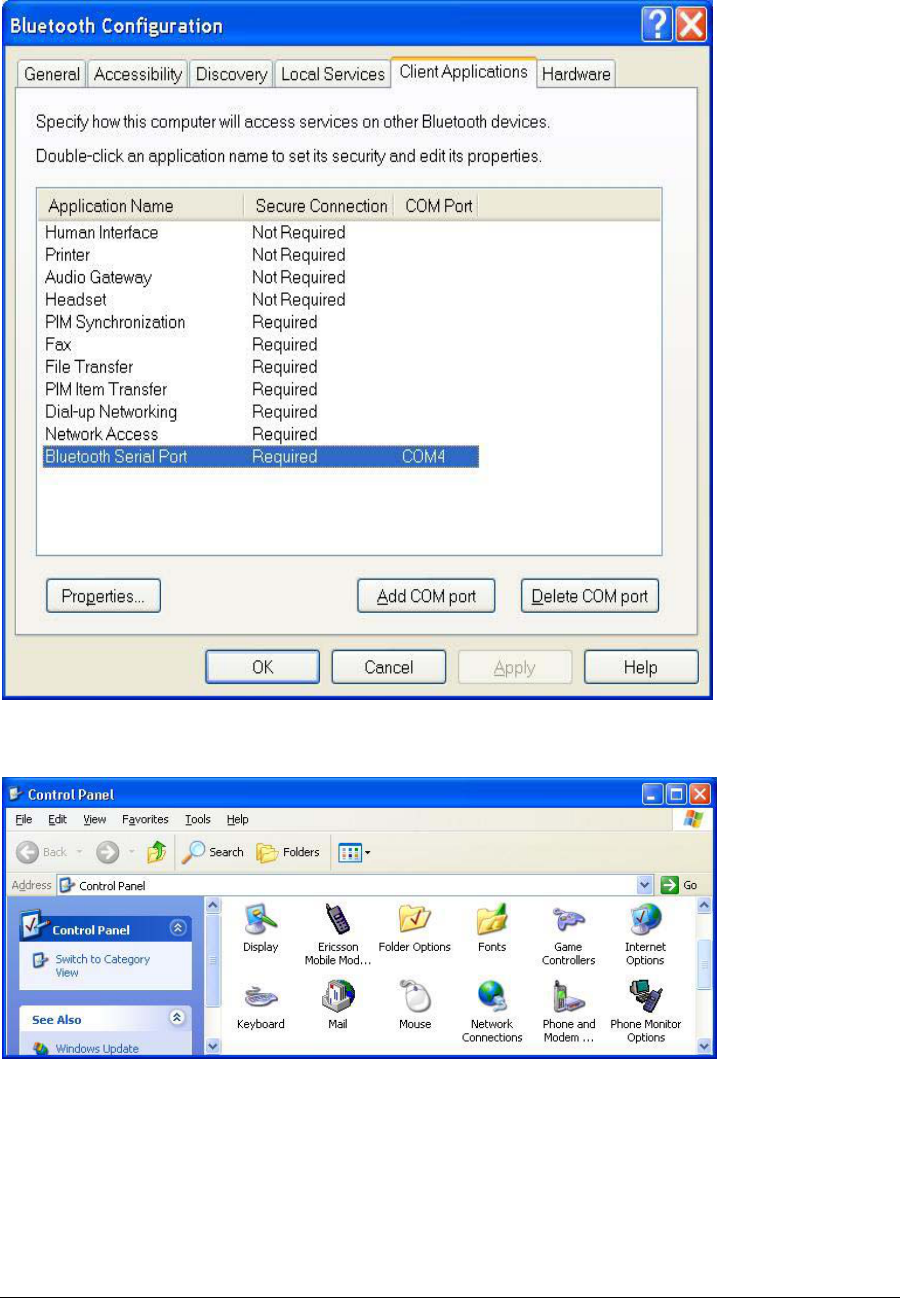Open the Help menu in Control Panel

click(x=237, y=819)
